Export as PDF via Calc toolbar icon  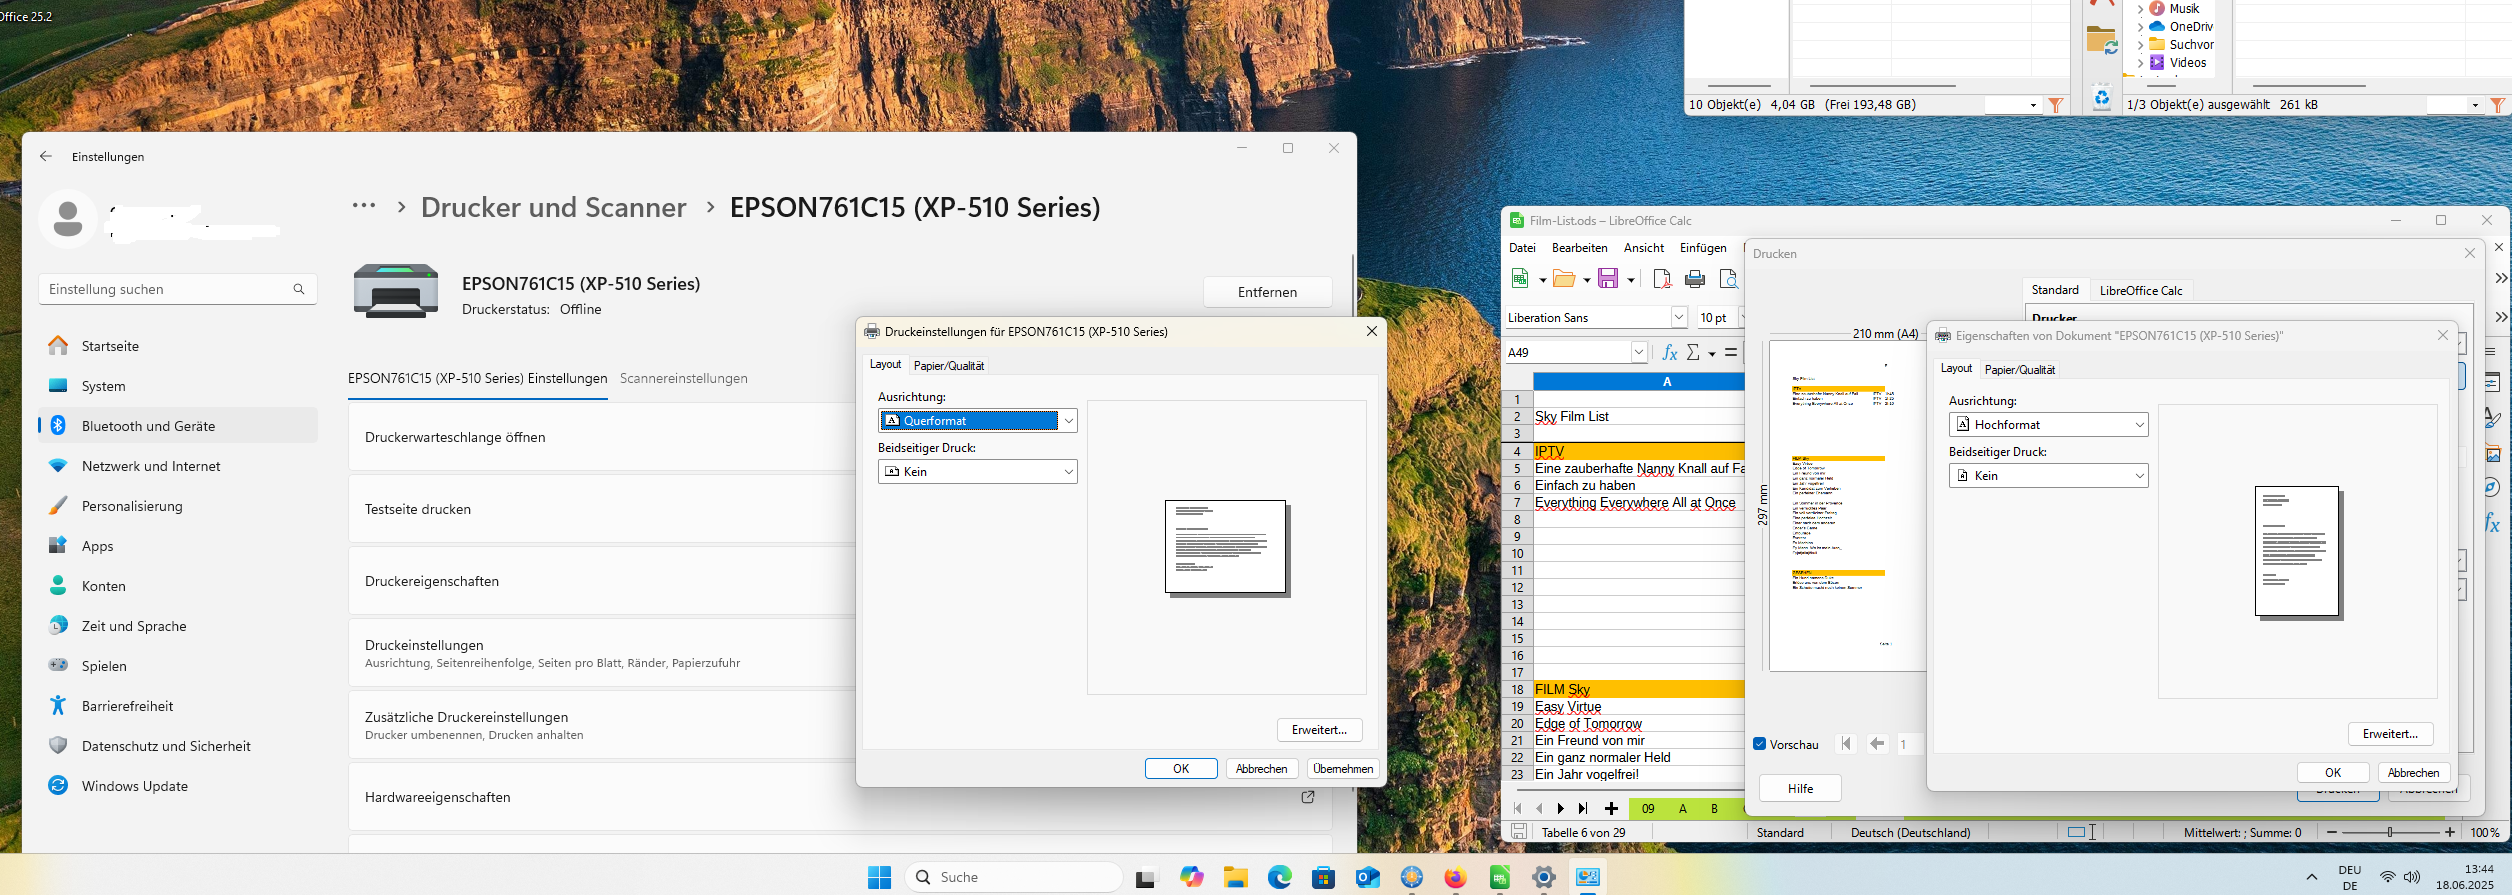tap(1662, 279)
